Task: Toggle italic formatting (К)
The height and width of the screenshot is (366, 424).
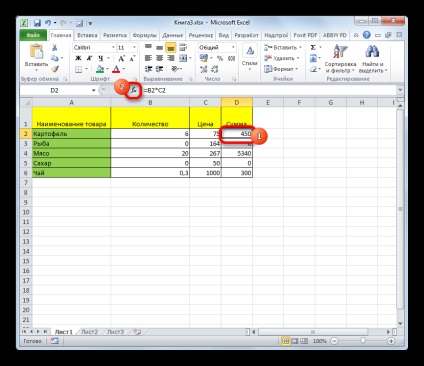Action: (x=89, y=58)
